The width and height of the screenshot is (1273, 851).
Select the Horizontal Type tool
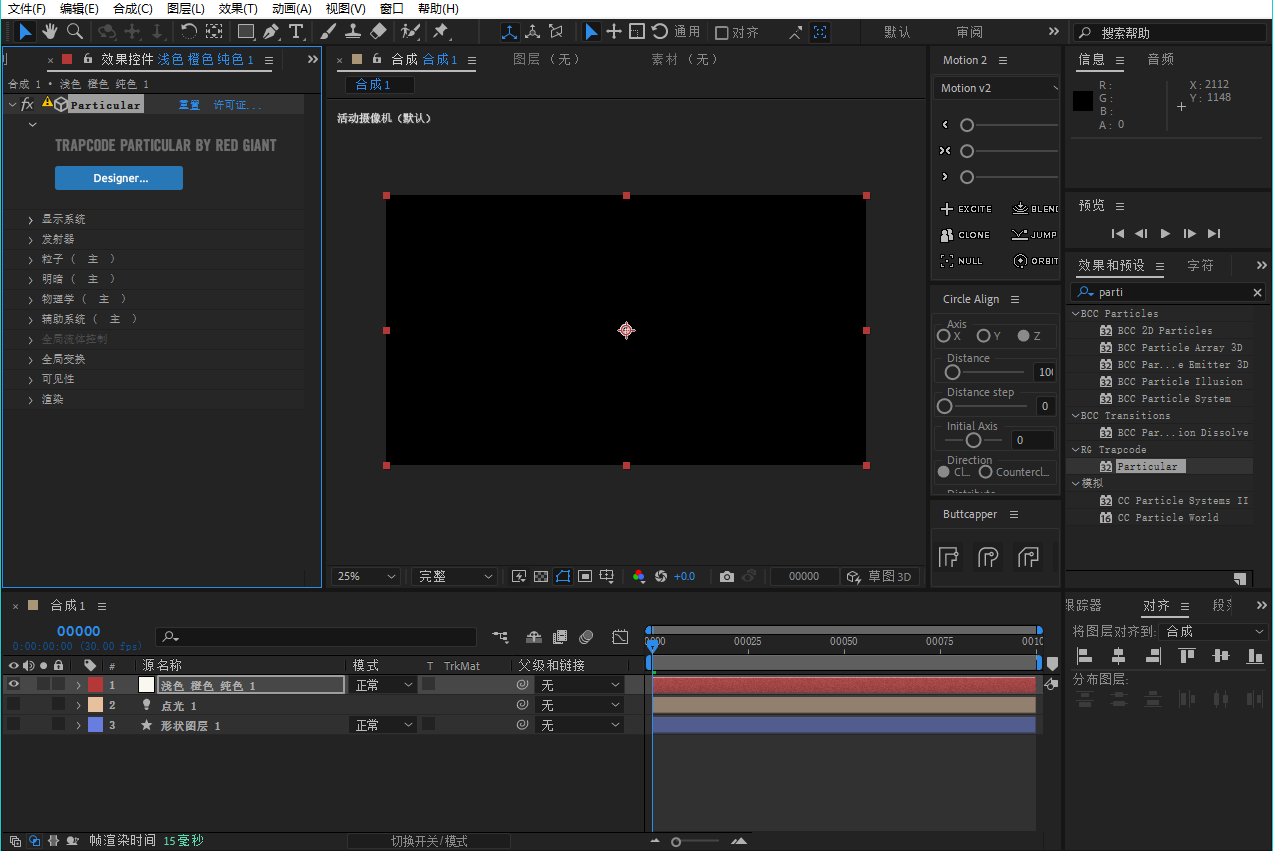(296, 32)
